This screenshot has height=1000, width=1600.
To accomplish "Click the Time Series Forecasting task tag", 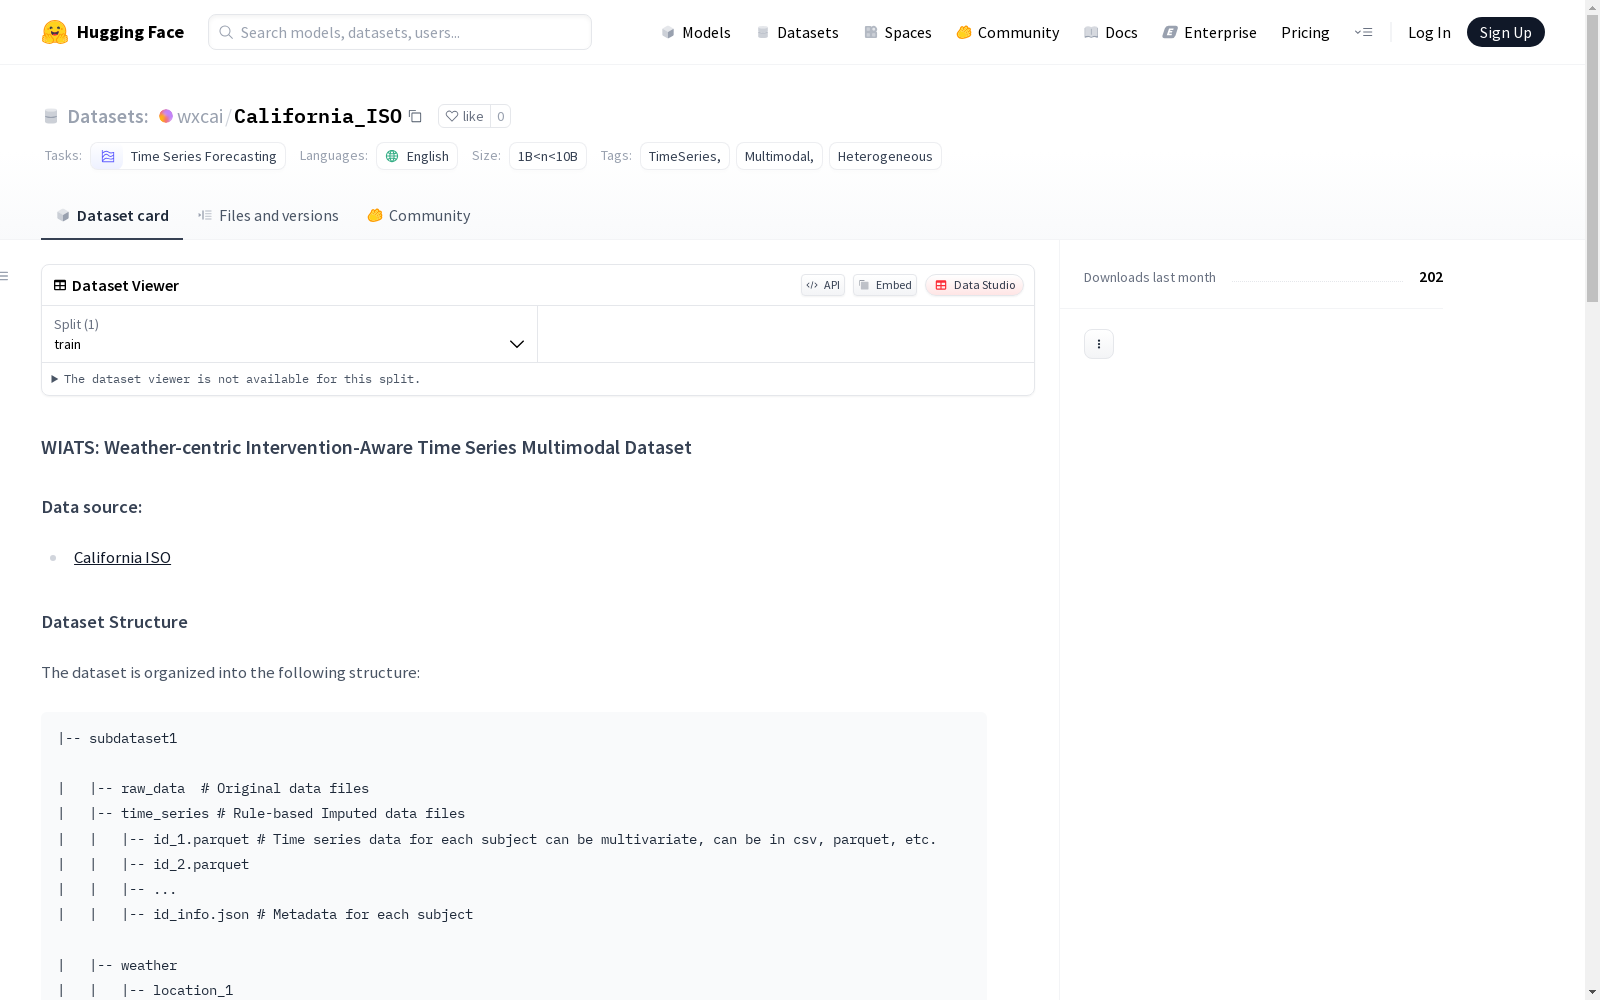I will point(188,156).
